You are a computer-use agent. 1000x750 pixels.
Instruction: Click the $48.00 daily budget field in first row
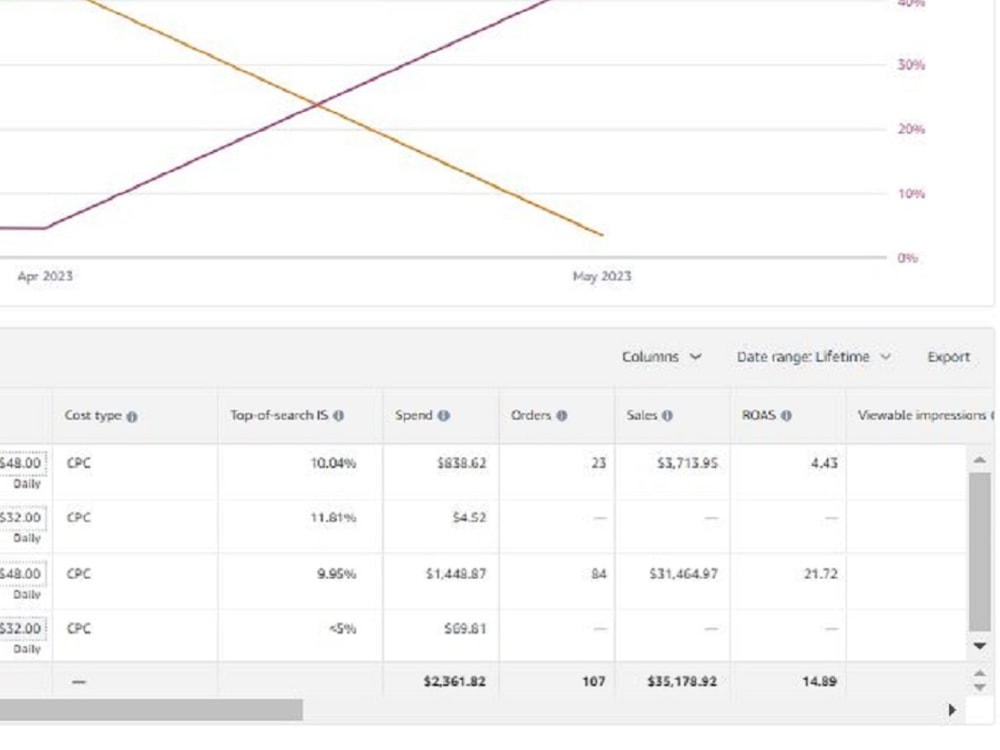(x=22, y=463)
